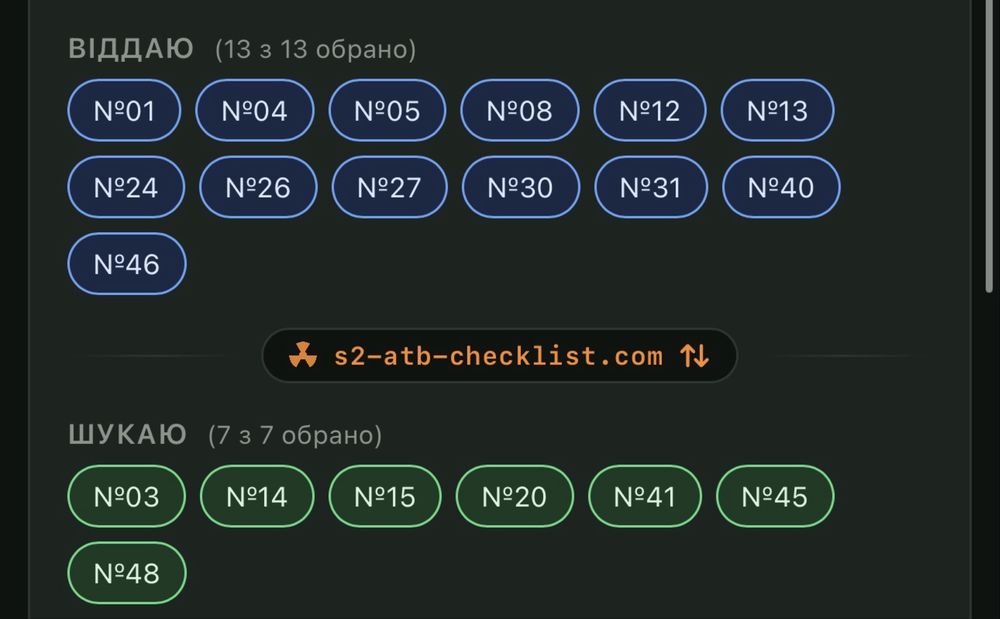Click the orange swap arrows icon
The width and height of the screenshot is (1000, 619).
pyautogui.click(x=695, y=356)
